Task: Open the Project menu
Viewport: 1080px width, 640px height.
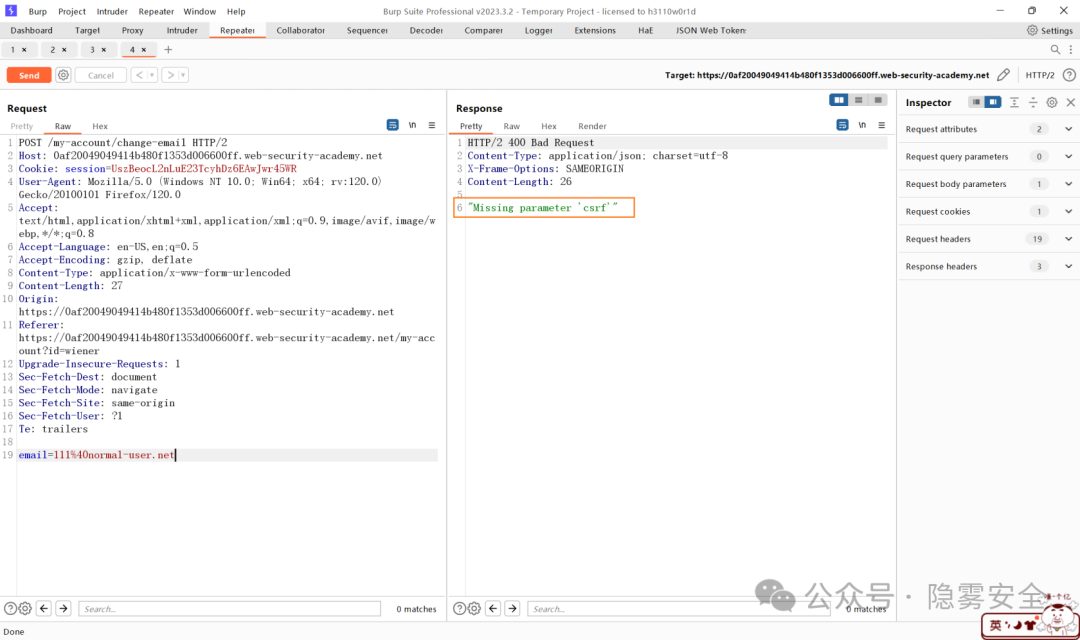Action: 72,11
